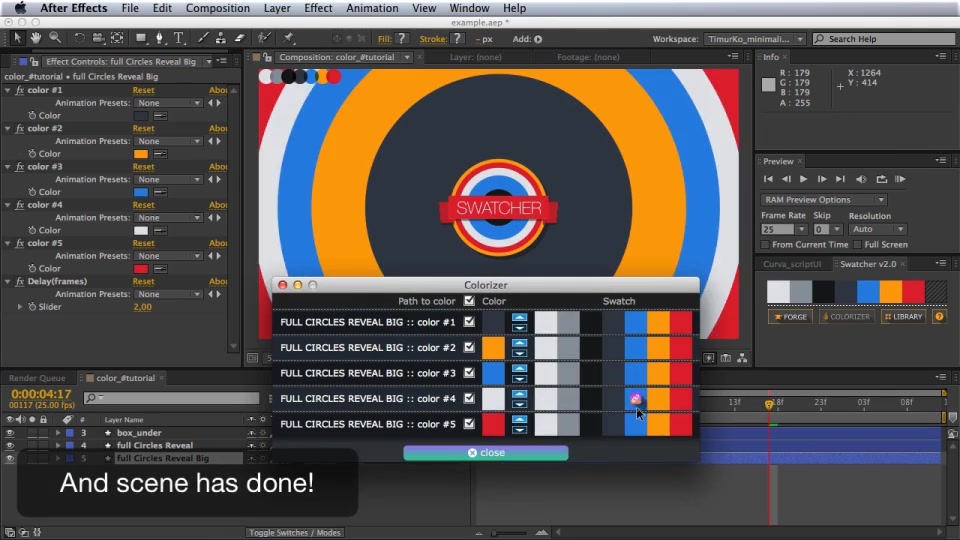The height and width of the screenshot is (540, 960).
Task: Uncheck the color #3 checkbox in Colorizer
Action: click(469, 372)
